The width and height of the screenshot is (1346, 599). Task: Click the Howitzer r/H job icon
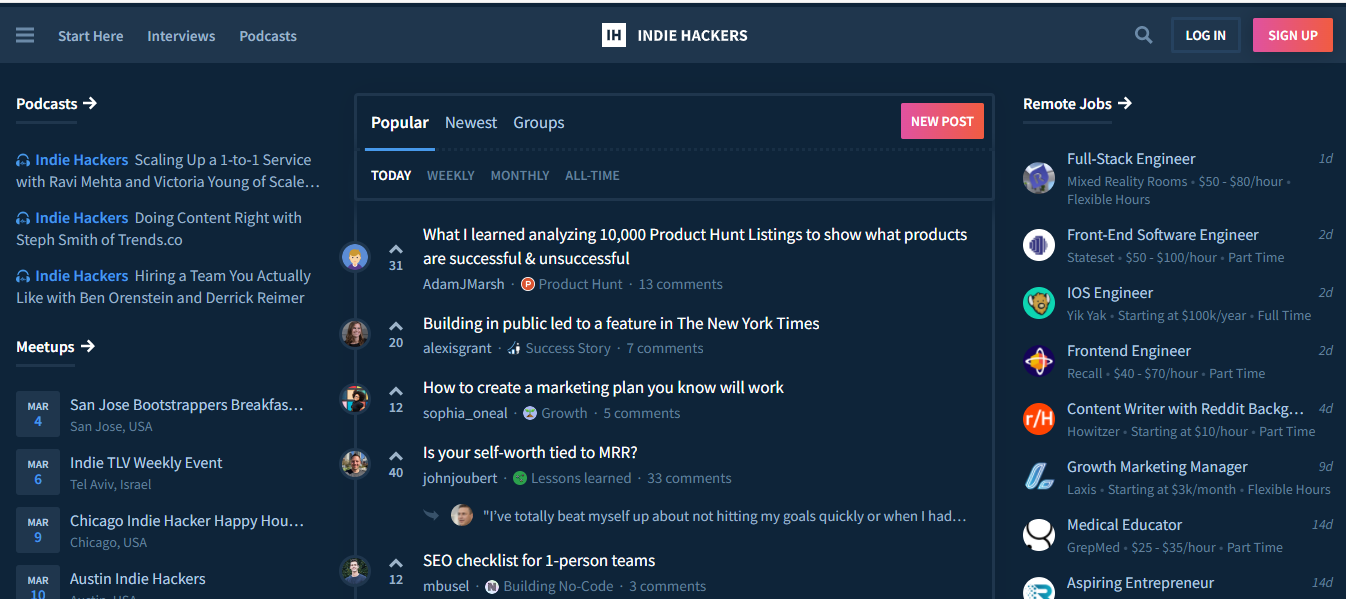pos(1039,419)
